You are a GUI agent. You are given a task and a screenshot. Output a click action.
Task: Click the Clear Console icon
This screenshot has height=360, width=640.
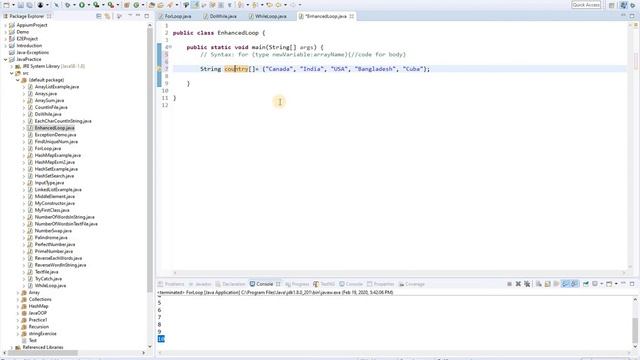click(539, 284)
